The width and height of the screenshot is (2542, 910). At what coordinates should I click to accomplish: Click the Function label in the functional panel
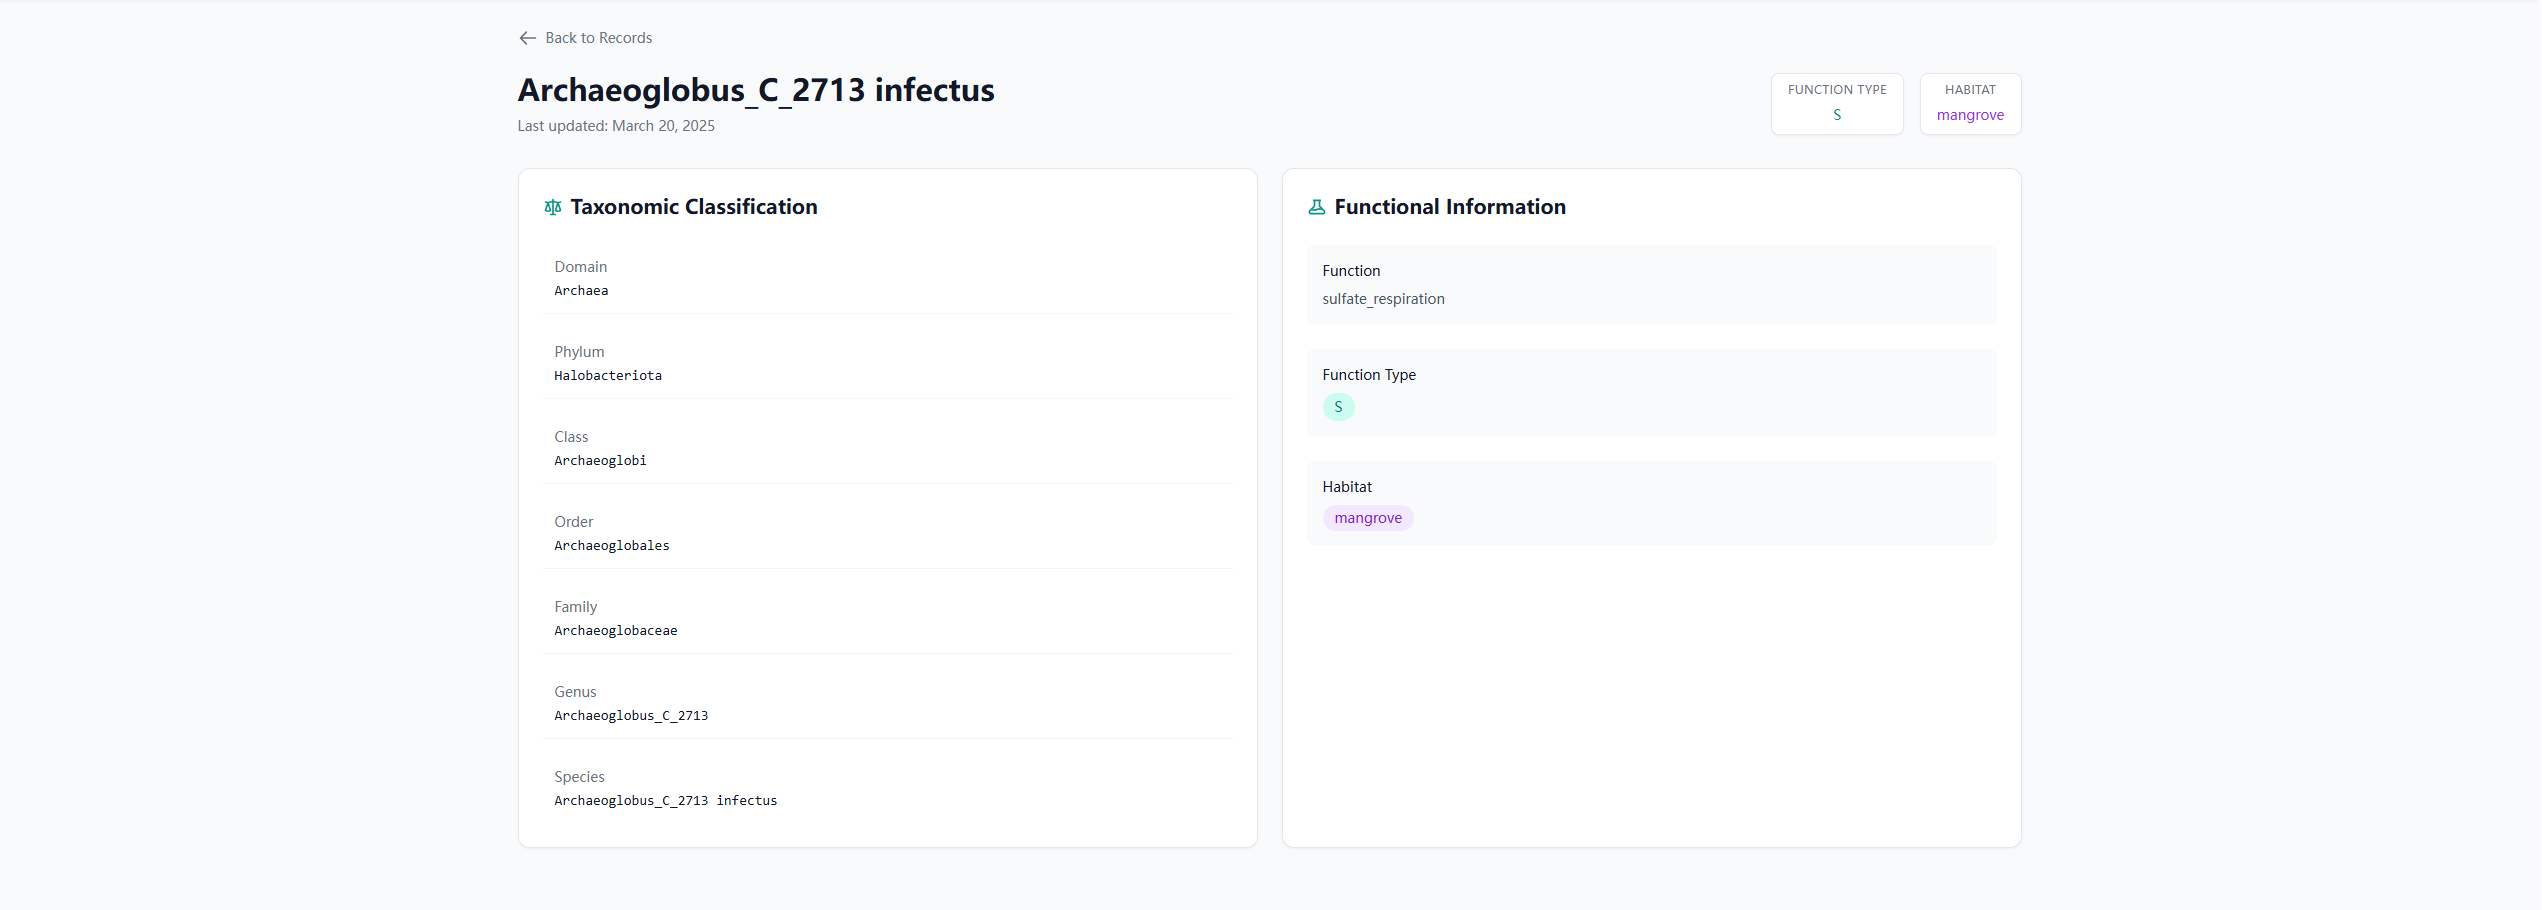click(1351, 271)
